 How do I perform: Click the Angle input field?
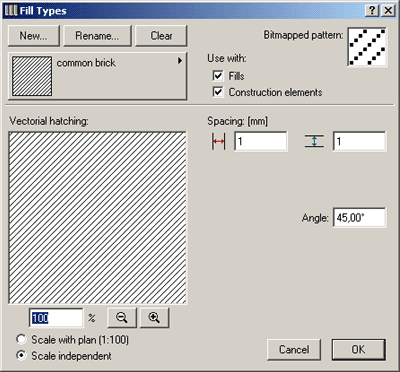[x=360, y=218]
